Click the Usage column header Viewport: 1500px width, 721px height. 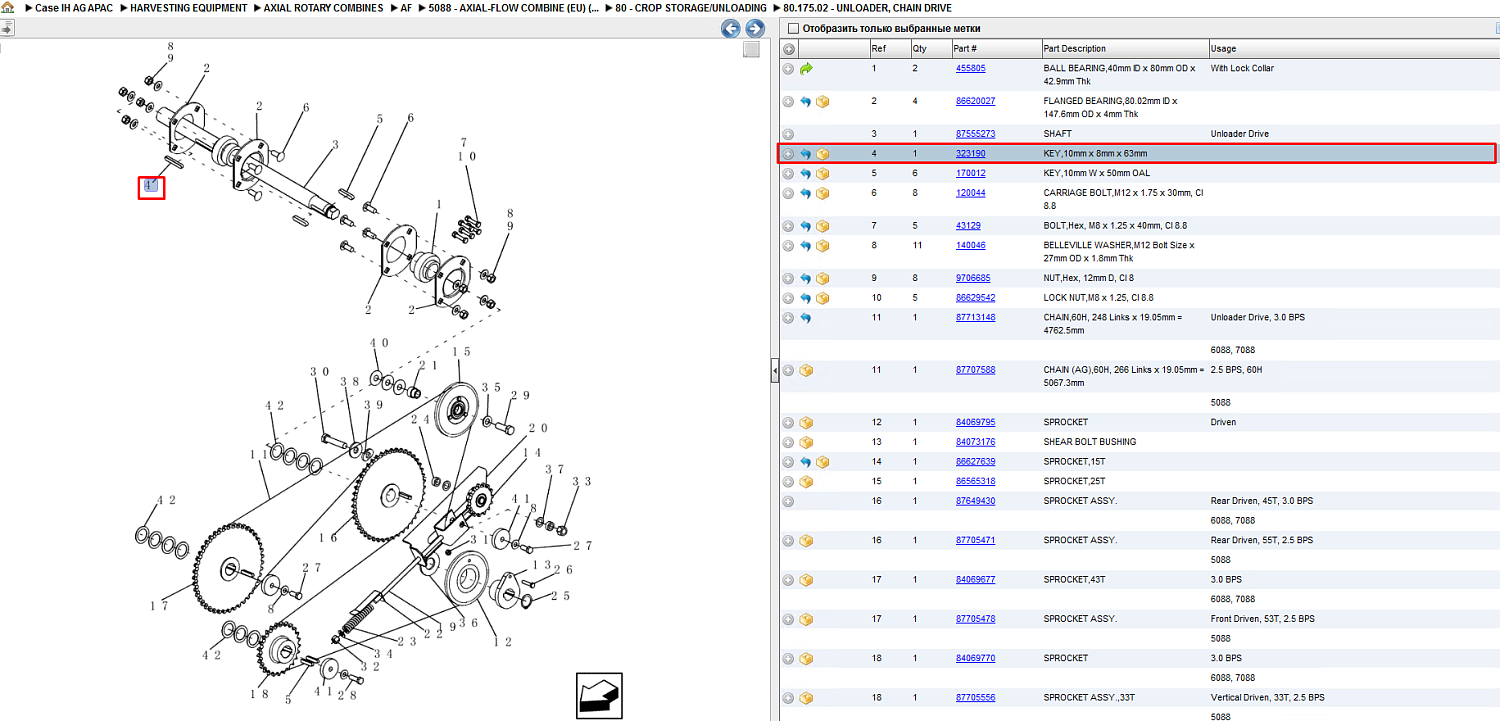click(x=1354, y=49)
